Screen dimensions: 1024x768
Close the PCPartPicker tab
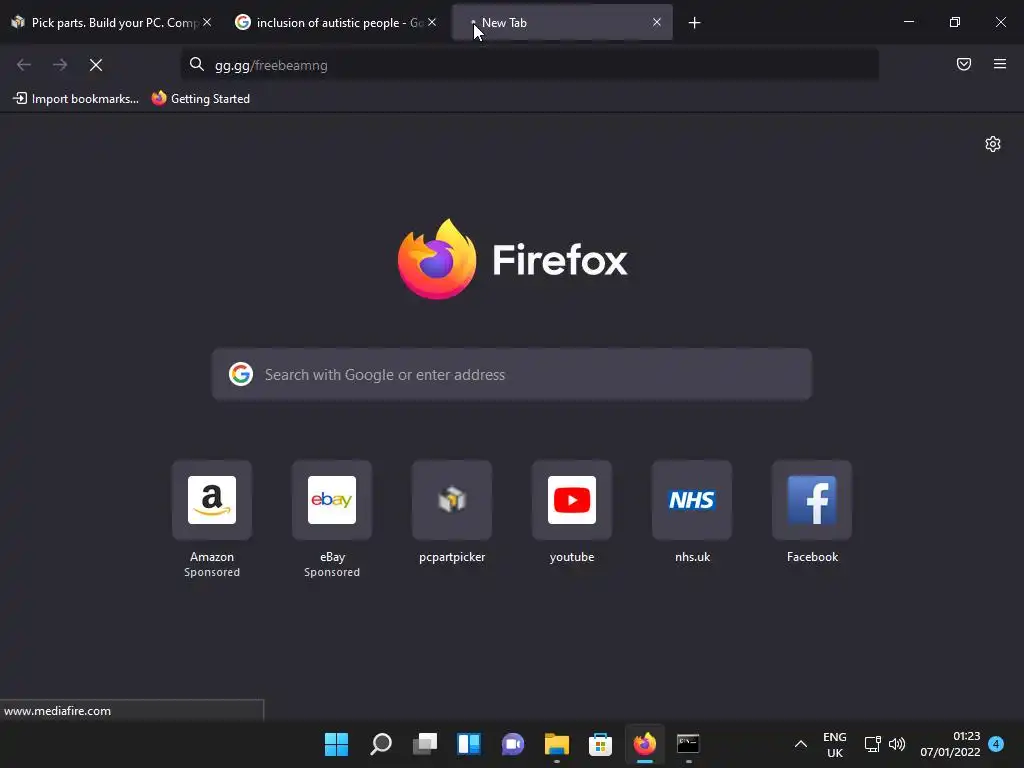coord(207,22)
